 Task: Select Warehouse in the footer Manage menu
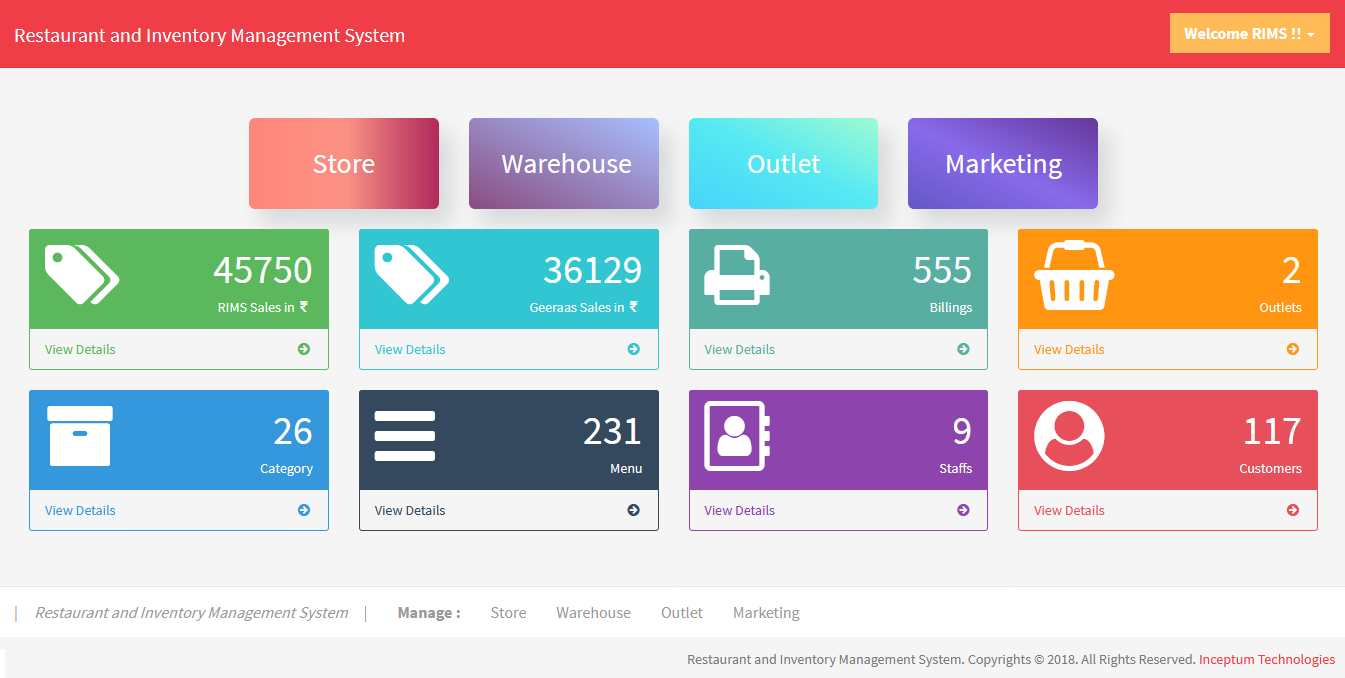point(593,613)
